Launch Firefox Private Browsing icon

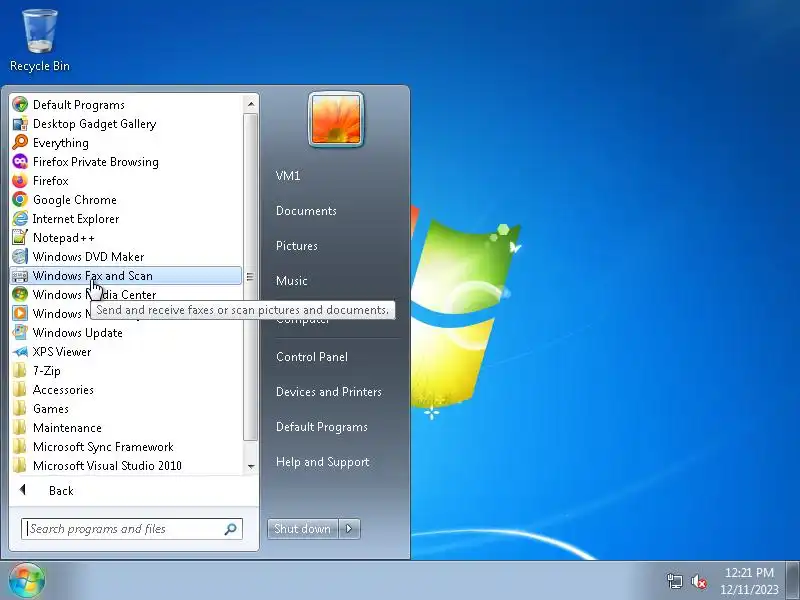pos(20,162)
